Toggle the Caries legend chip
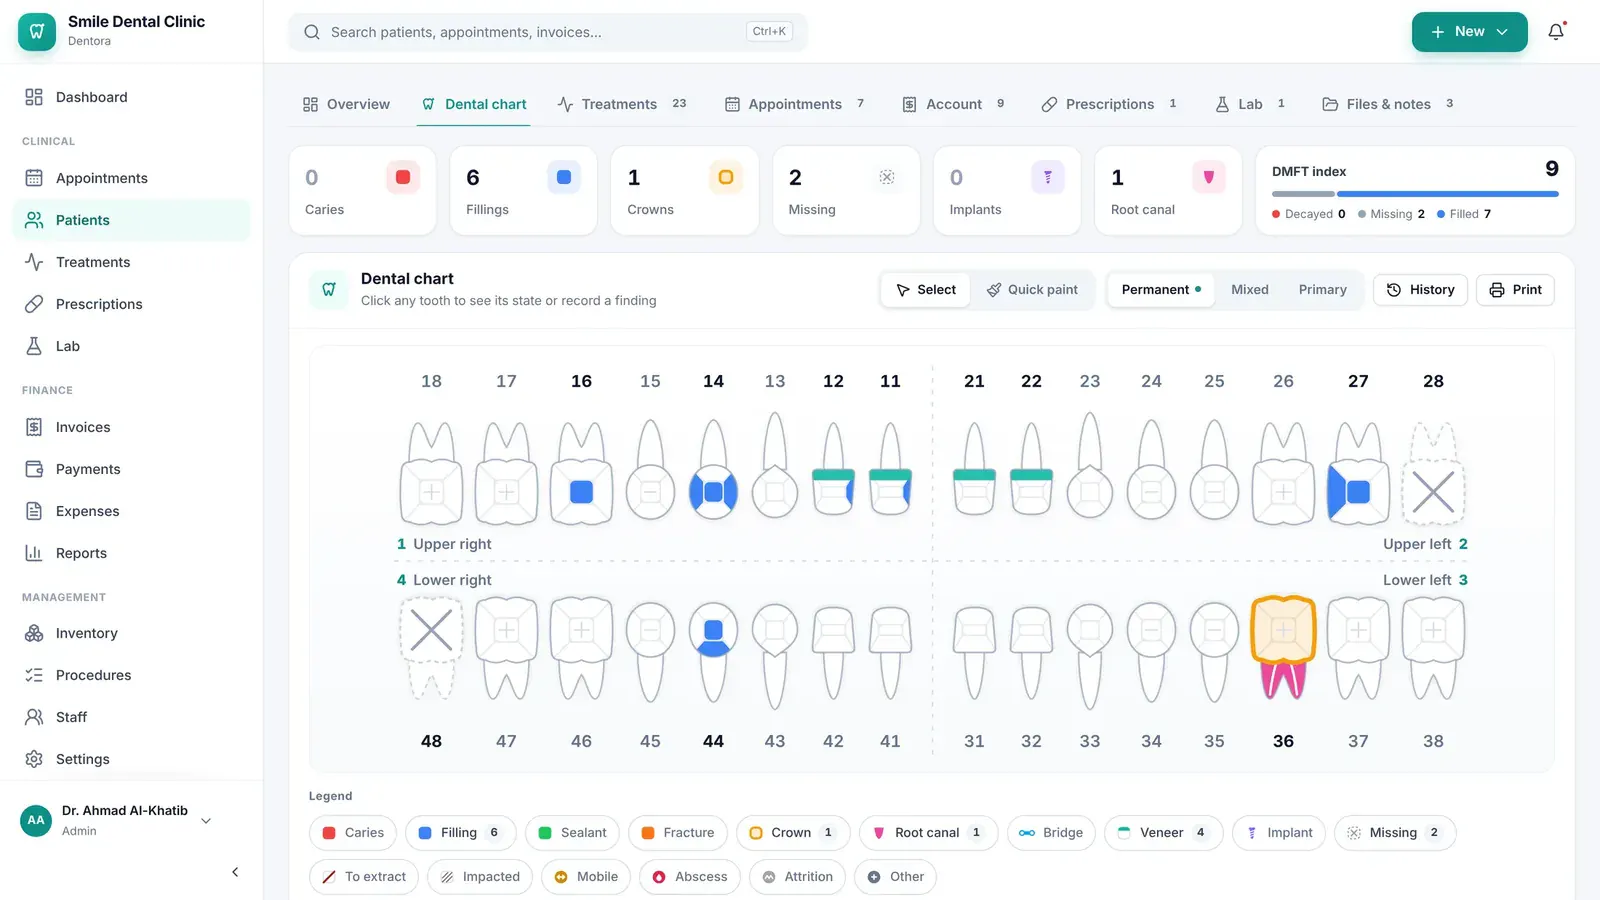Viewport: 1600px width, 900px height. point(353,833)
